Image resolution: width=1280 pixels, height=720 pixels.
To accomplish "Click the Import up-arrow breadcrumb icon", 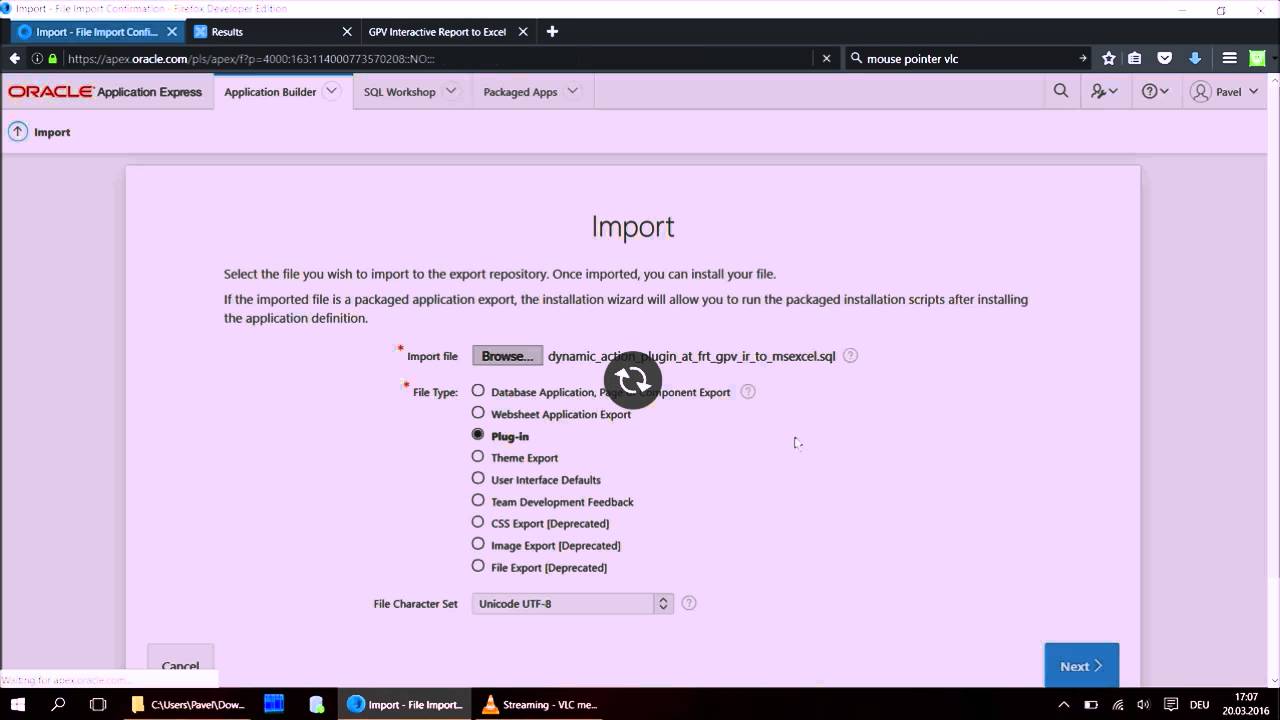I will click(x=18, y=131).
